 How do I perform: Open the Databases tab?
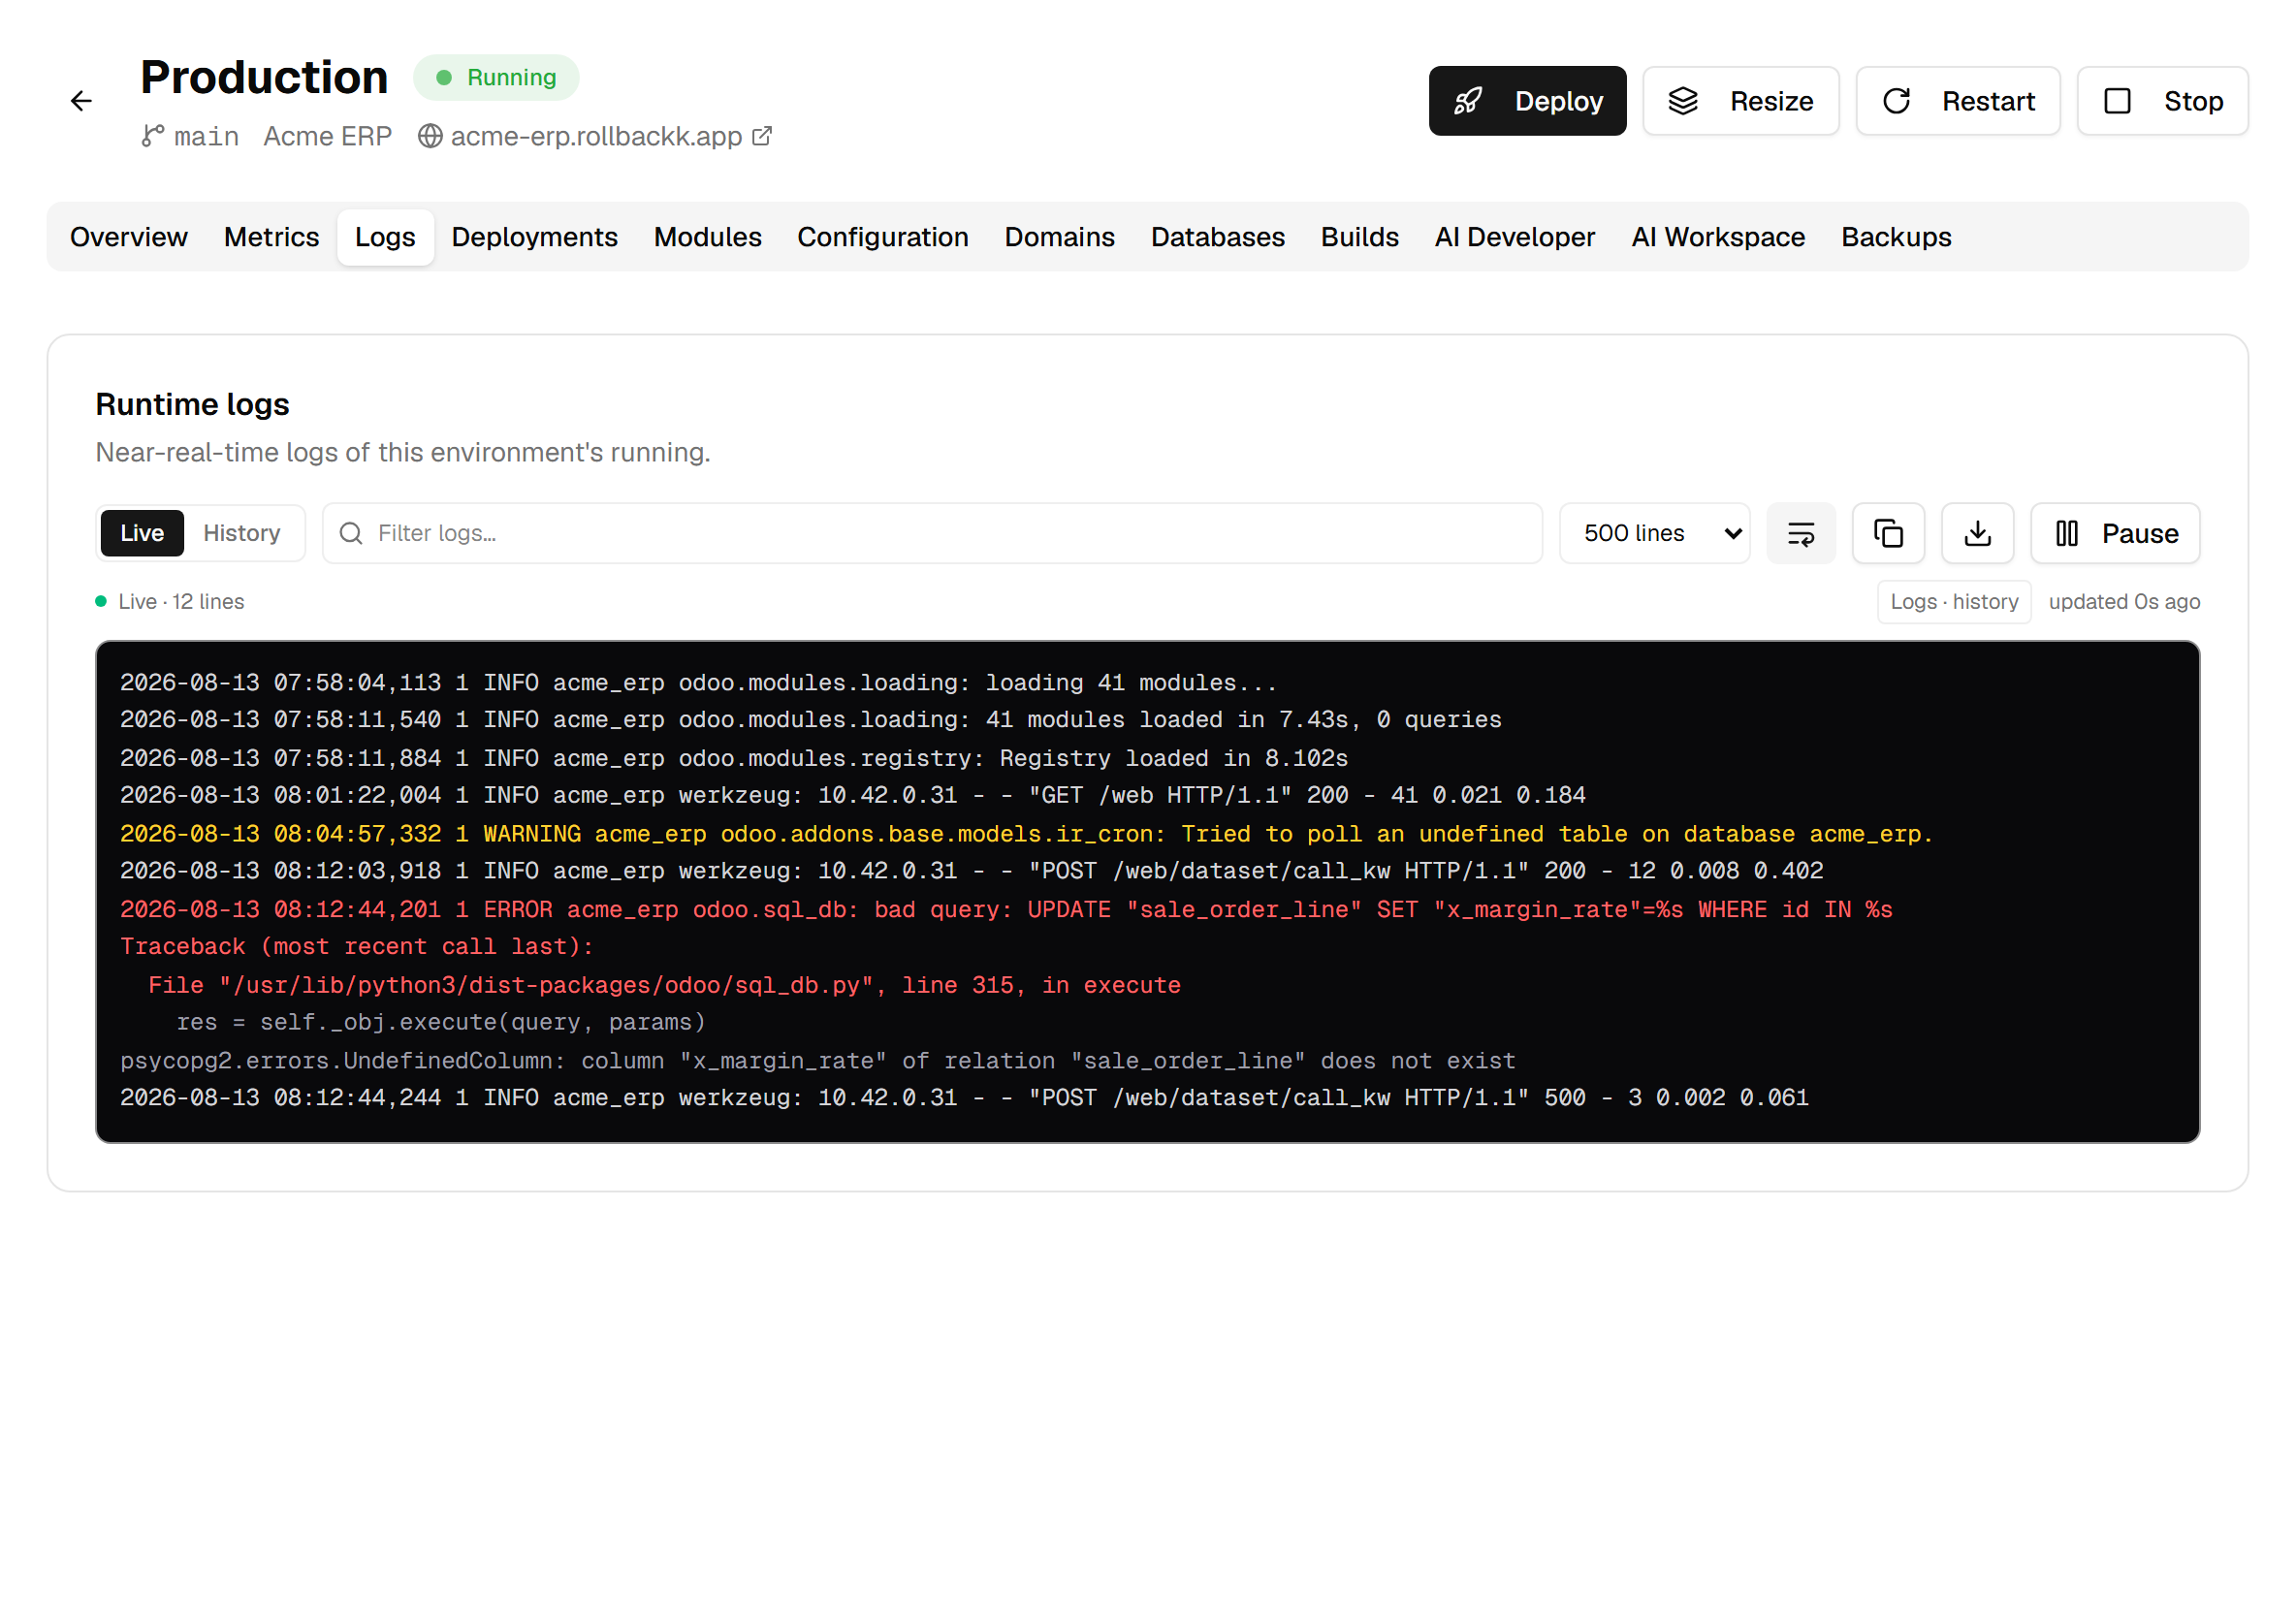coord(1217,237)
